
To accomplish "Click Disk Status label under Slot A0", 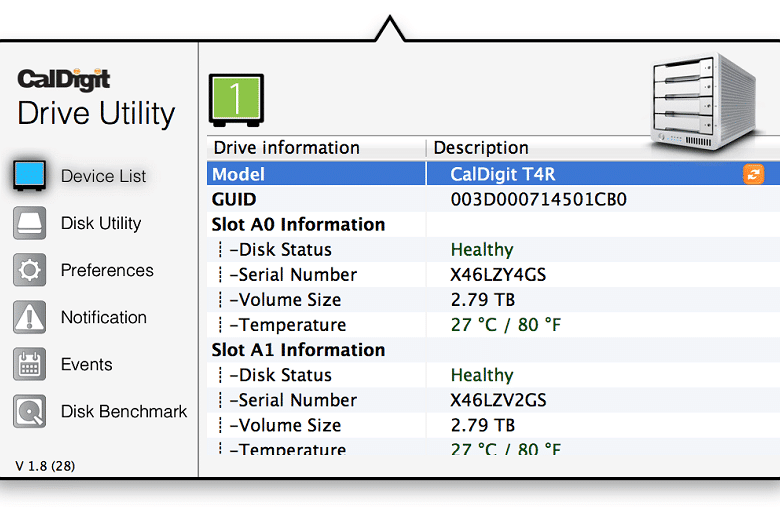I will coord(281,249).
